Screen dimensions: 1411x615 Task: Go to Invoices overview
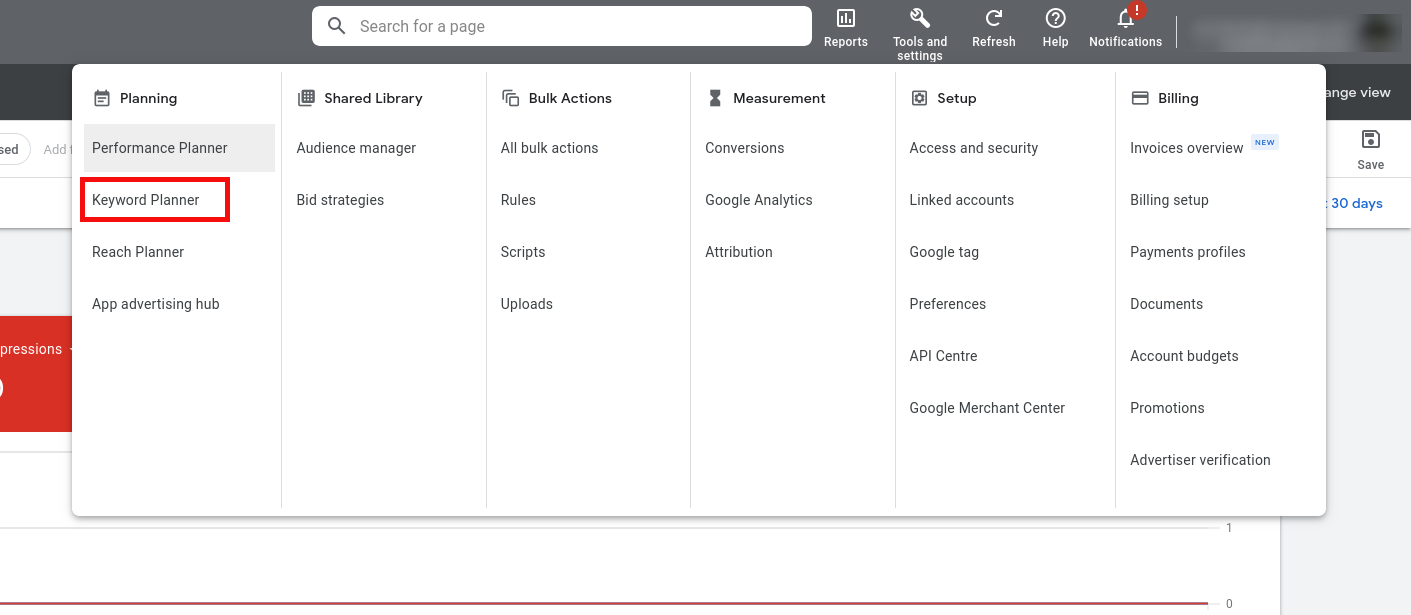point(1186,148)
